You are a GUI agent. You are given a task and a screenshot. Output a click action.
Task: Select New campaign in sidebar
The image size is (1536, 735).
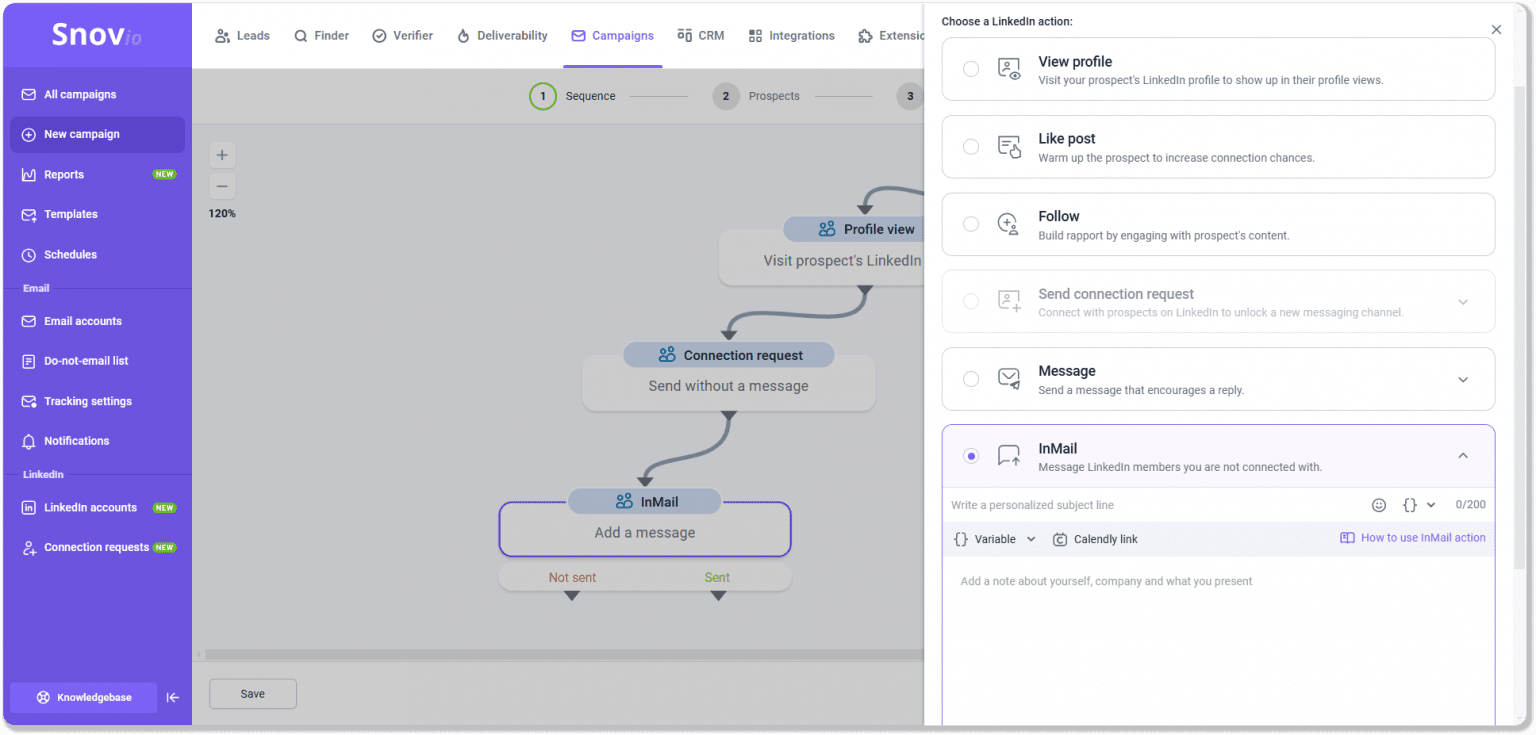[x=97, y=134]
